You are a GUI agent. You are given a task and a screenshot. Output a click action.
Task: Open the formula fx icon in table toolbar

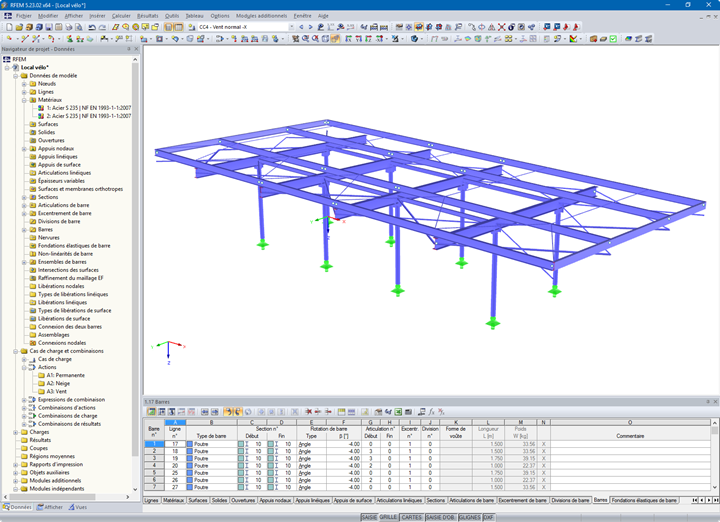coord(431,412)
